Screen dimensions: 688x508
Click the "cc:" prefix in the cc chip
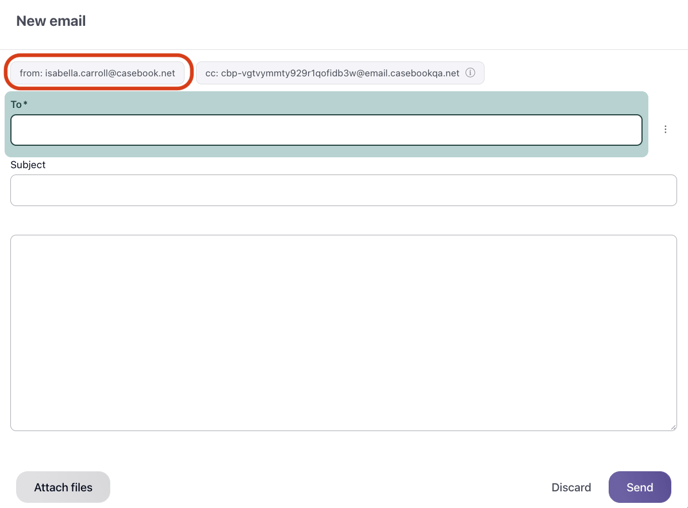211,73
